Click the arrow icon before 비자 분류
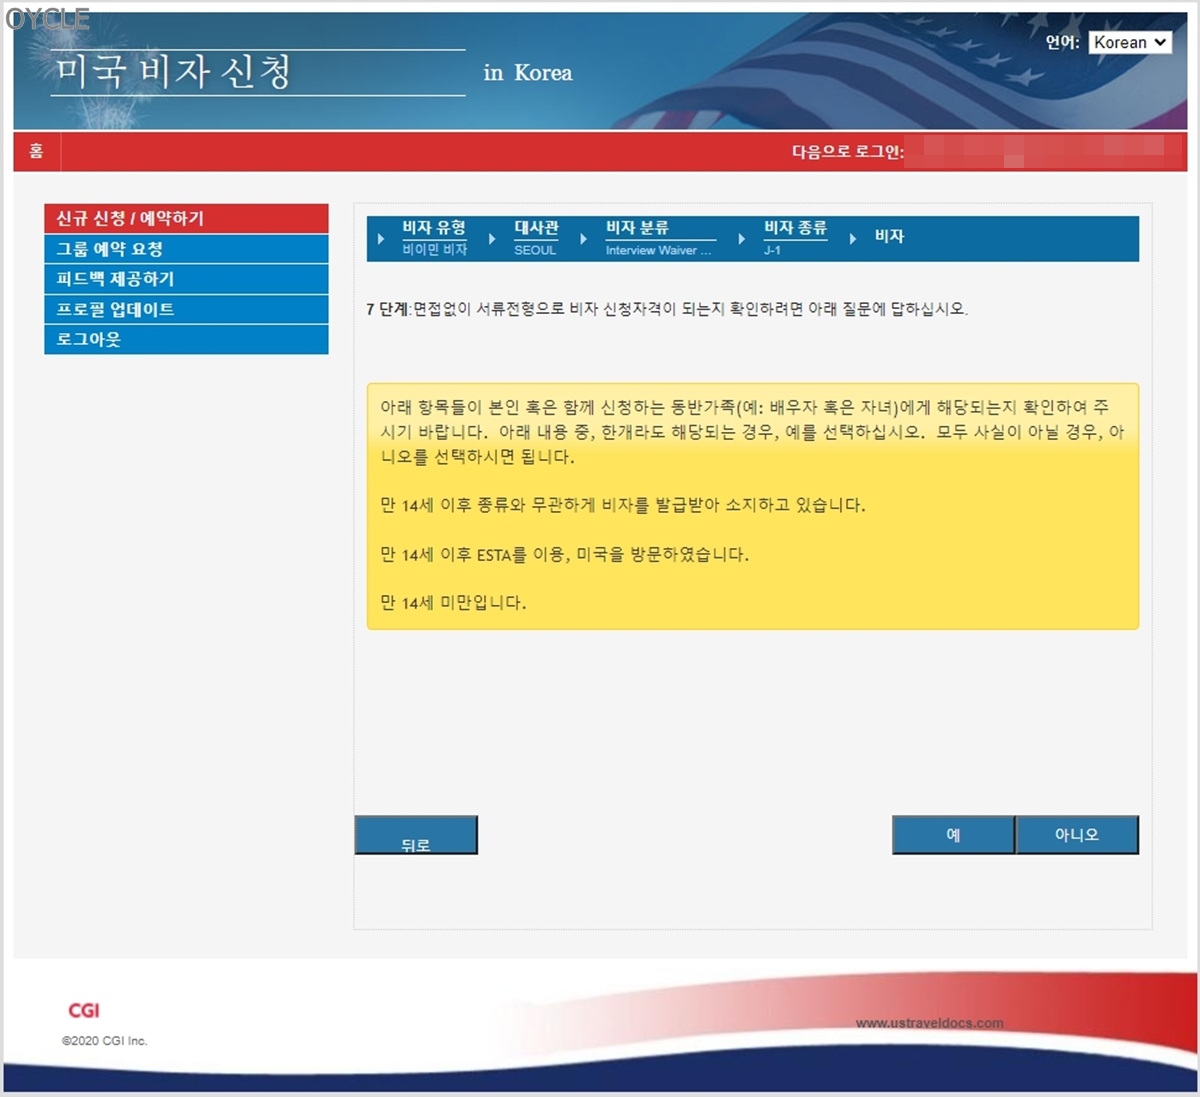This screenshot has width=1200, height=1097. pyautogui.click(x=583, y=239)
